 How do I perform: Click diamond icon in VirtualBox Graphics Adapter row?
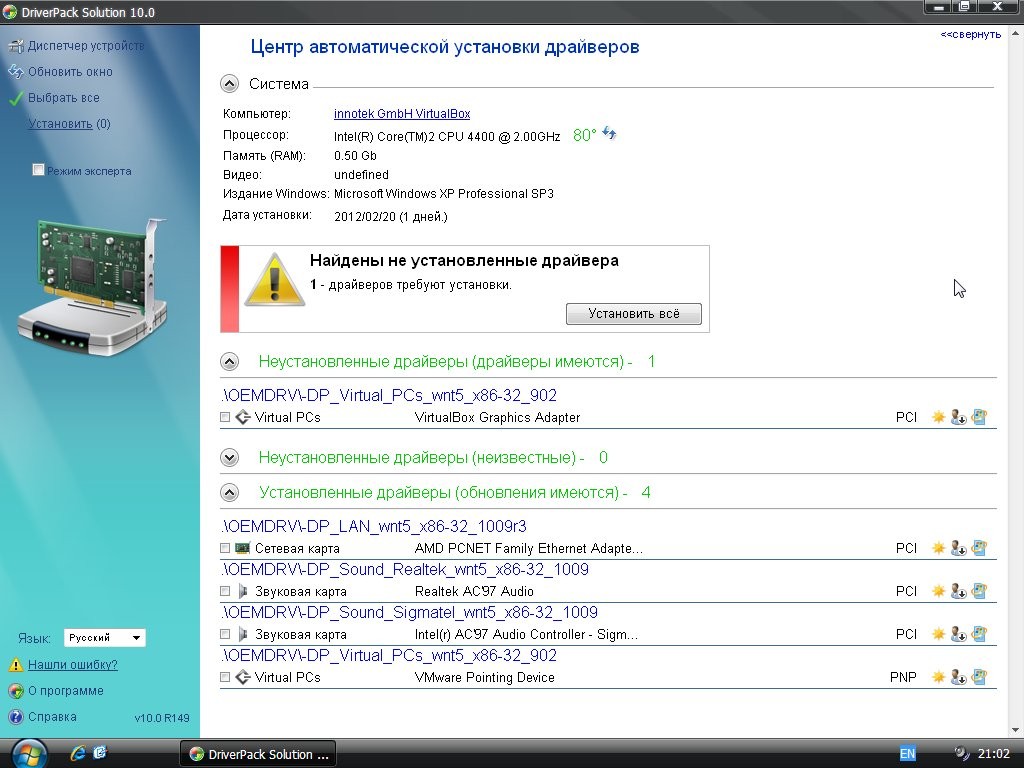(x=243, y=417)
